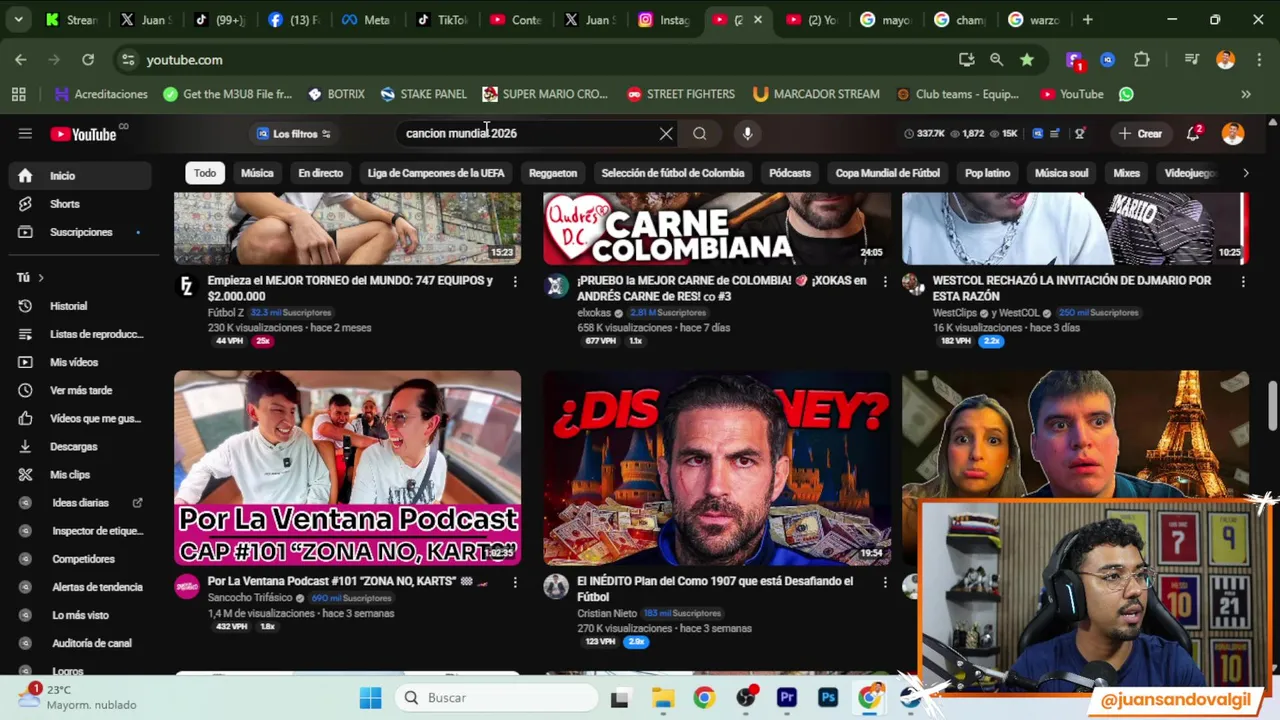Open Shorts in the sidebar
Image resolution: width=1280 pixels, height=720 pixels.
click(x=80, y=204)
